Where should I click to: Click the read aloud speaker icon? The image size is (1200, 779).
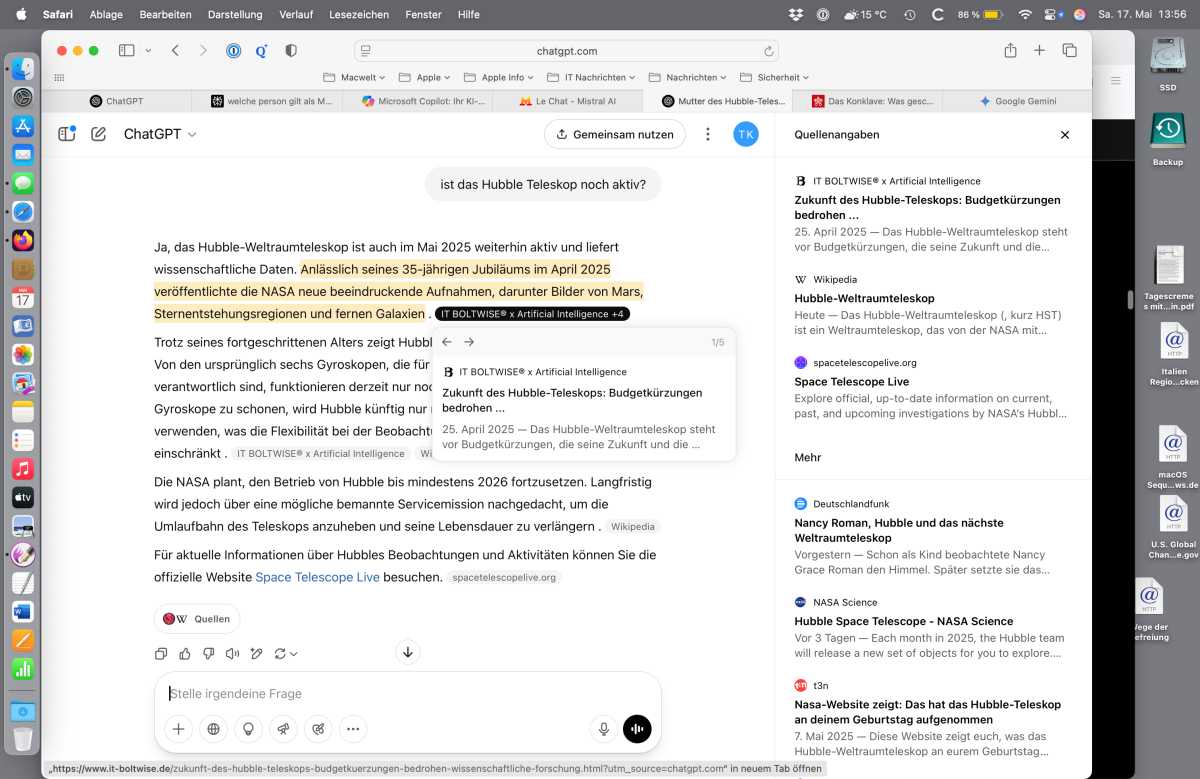tap(233, 654)
